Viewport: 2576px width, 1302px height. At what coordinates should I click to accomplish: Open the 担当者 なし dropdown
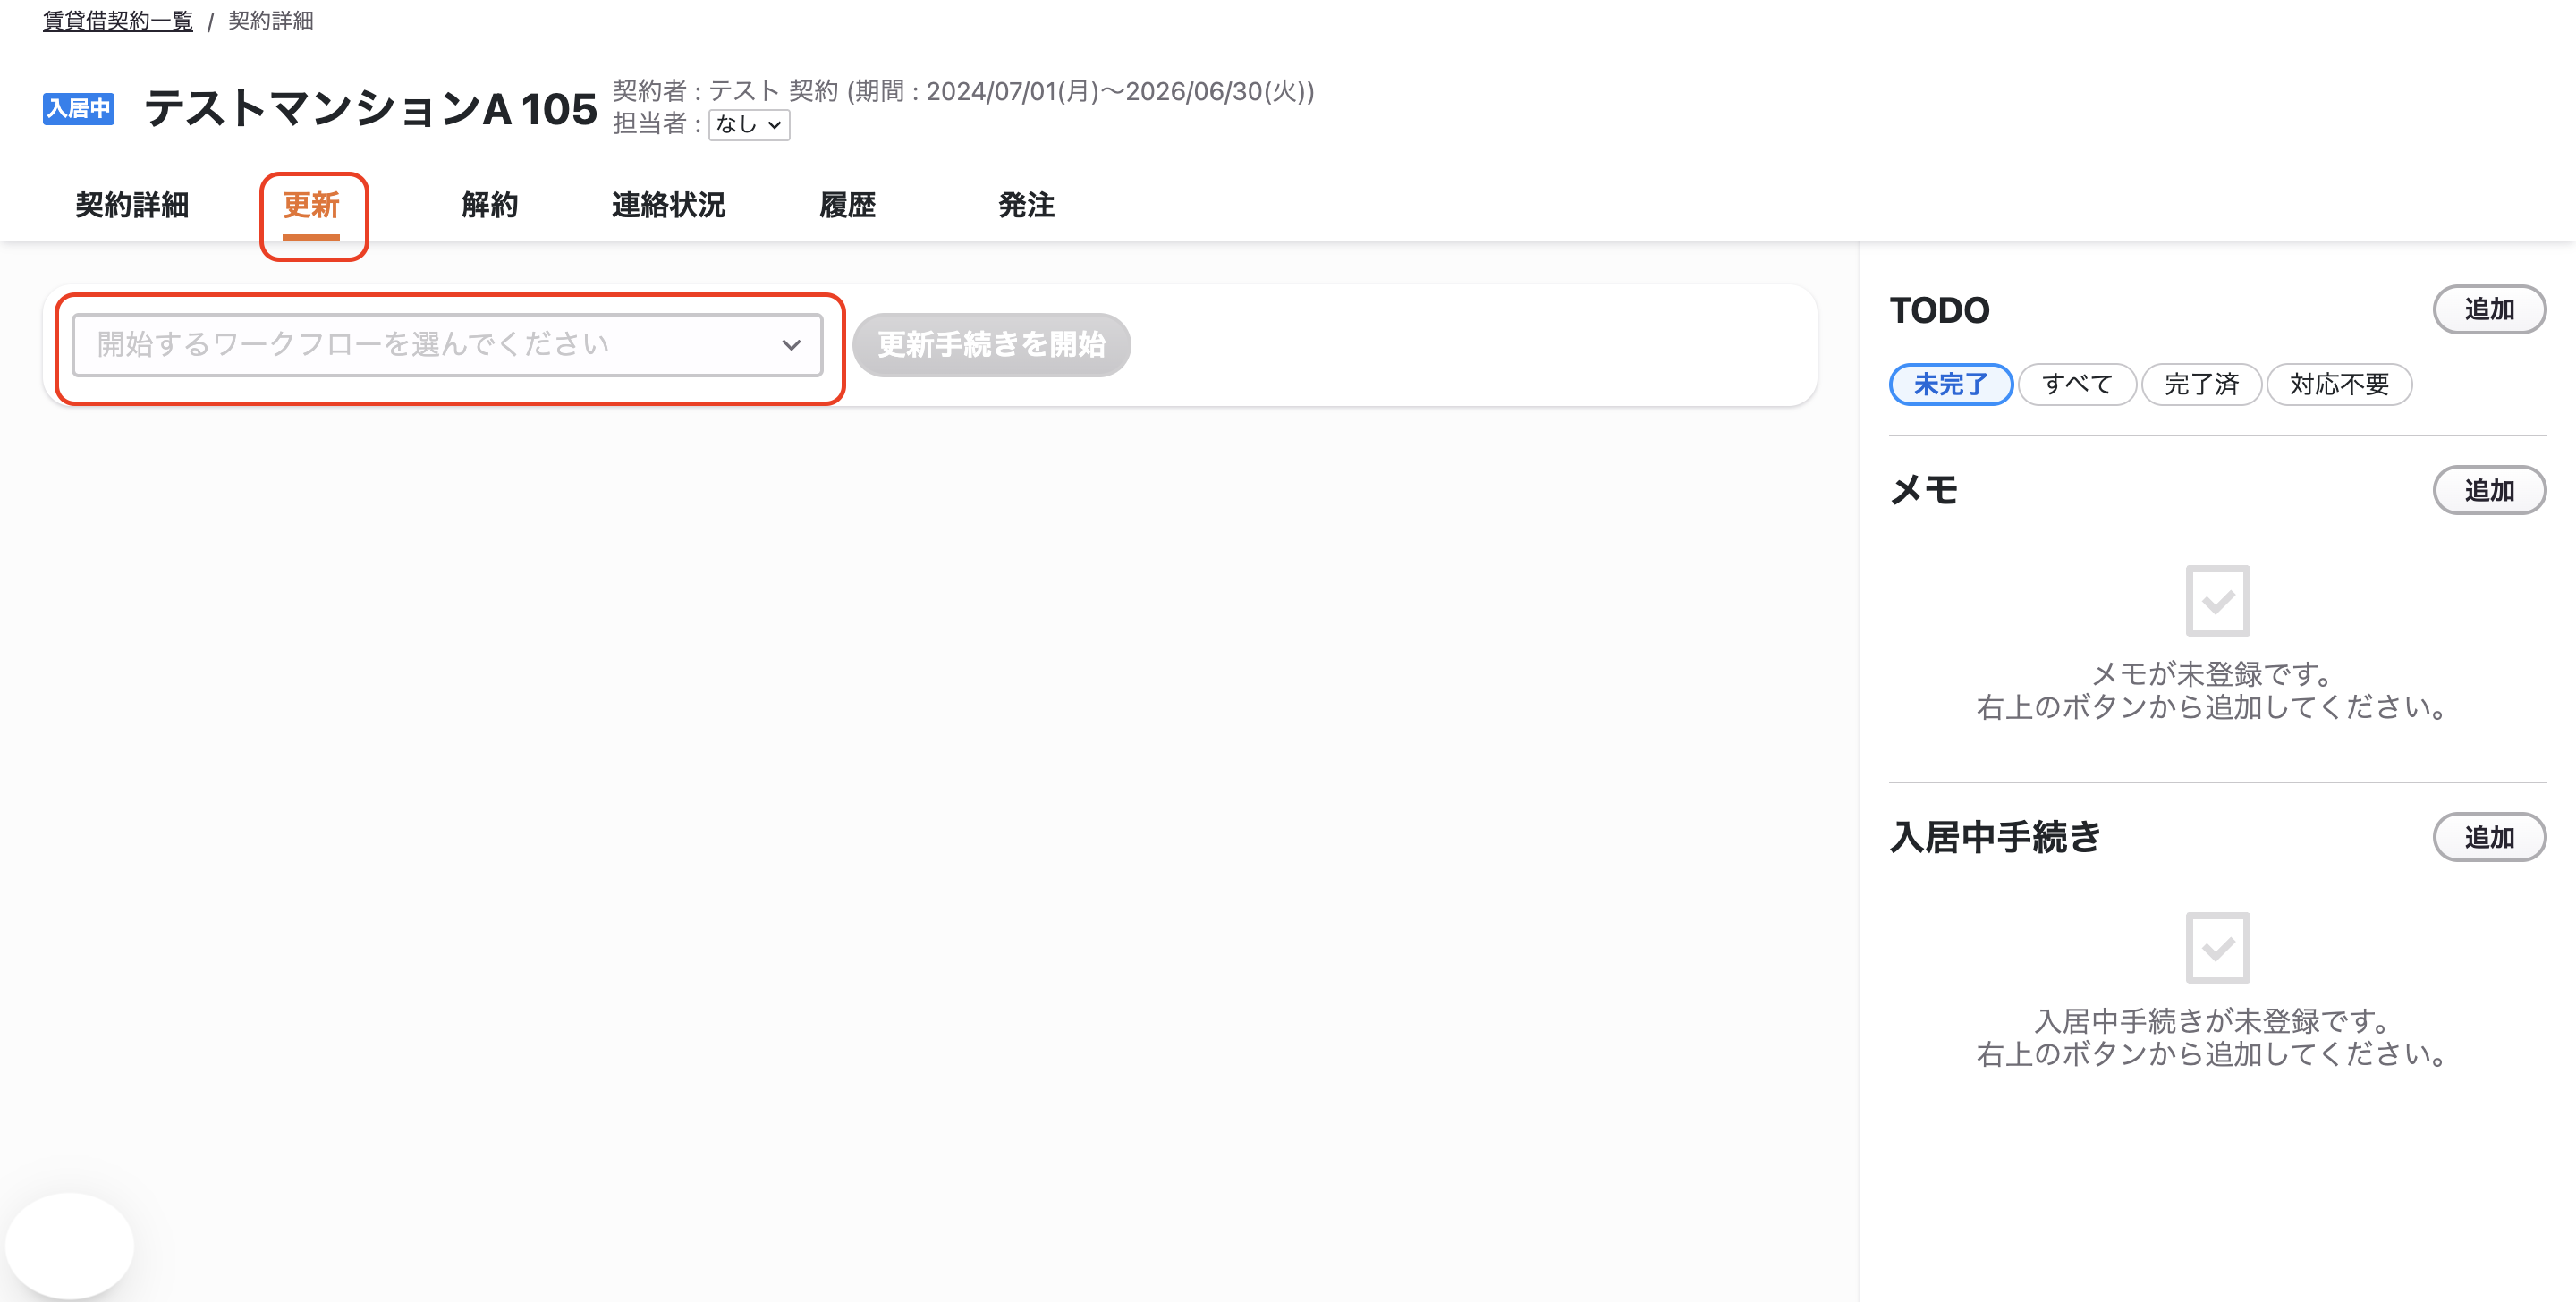pos(749,125)
